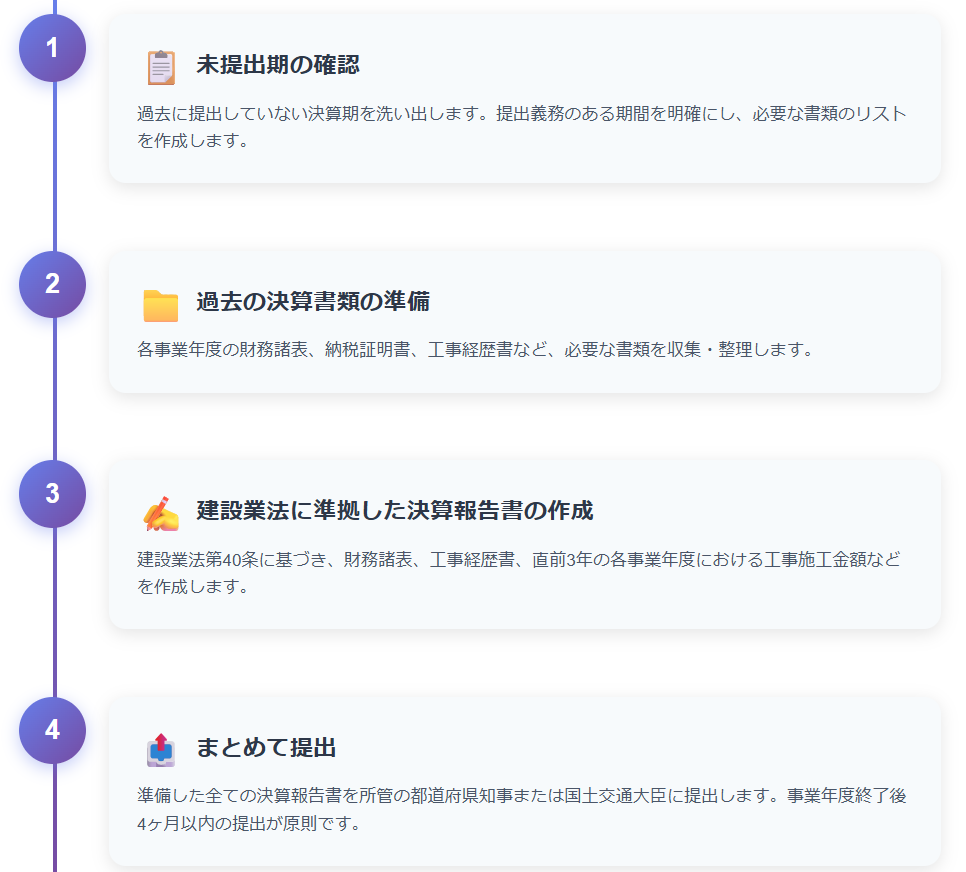Click the description text starting 建設業法第40条に基づき

pos(518,572)
